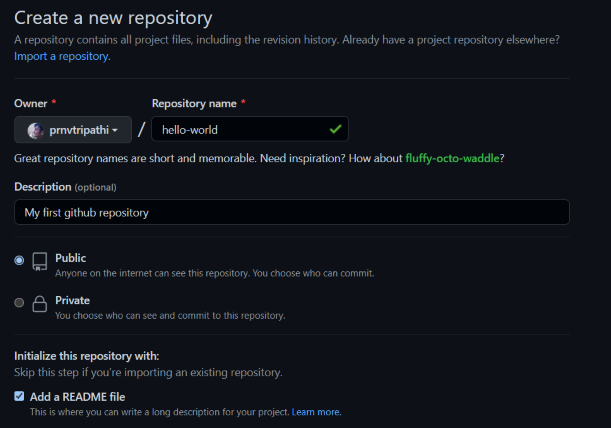Viewport: 611px width, 428px height.
Task: Click the Description field with My first github repository
Action: (x=292, y=212)
